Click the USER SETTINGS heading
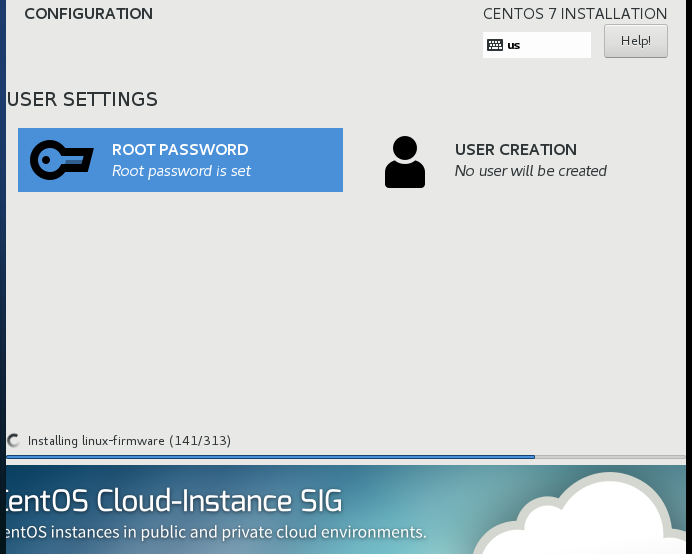This screenshot has width=692, height=554. click(83, 99)
